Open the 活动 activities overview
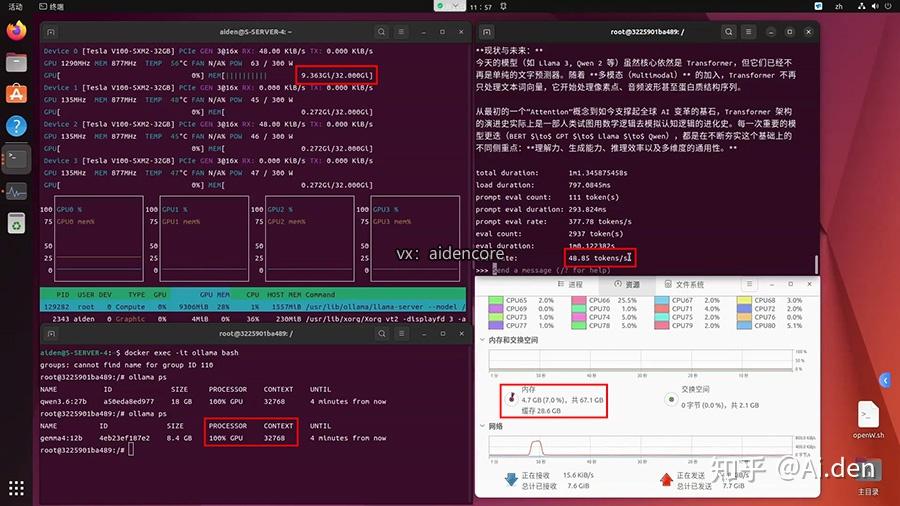Image resolution: width=900 pixels, height=506 pixels. point(15,6)
